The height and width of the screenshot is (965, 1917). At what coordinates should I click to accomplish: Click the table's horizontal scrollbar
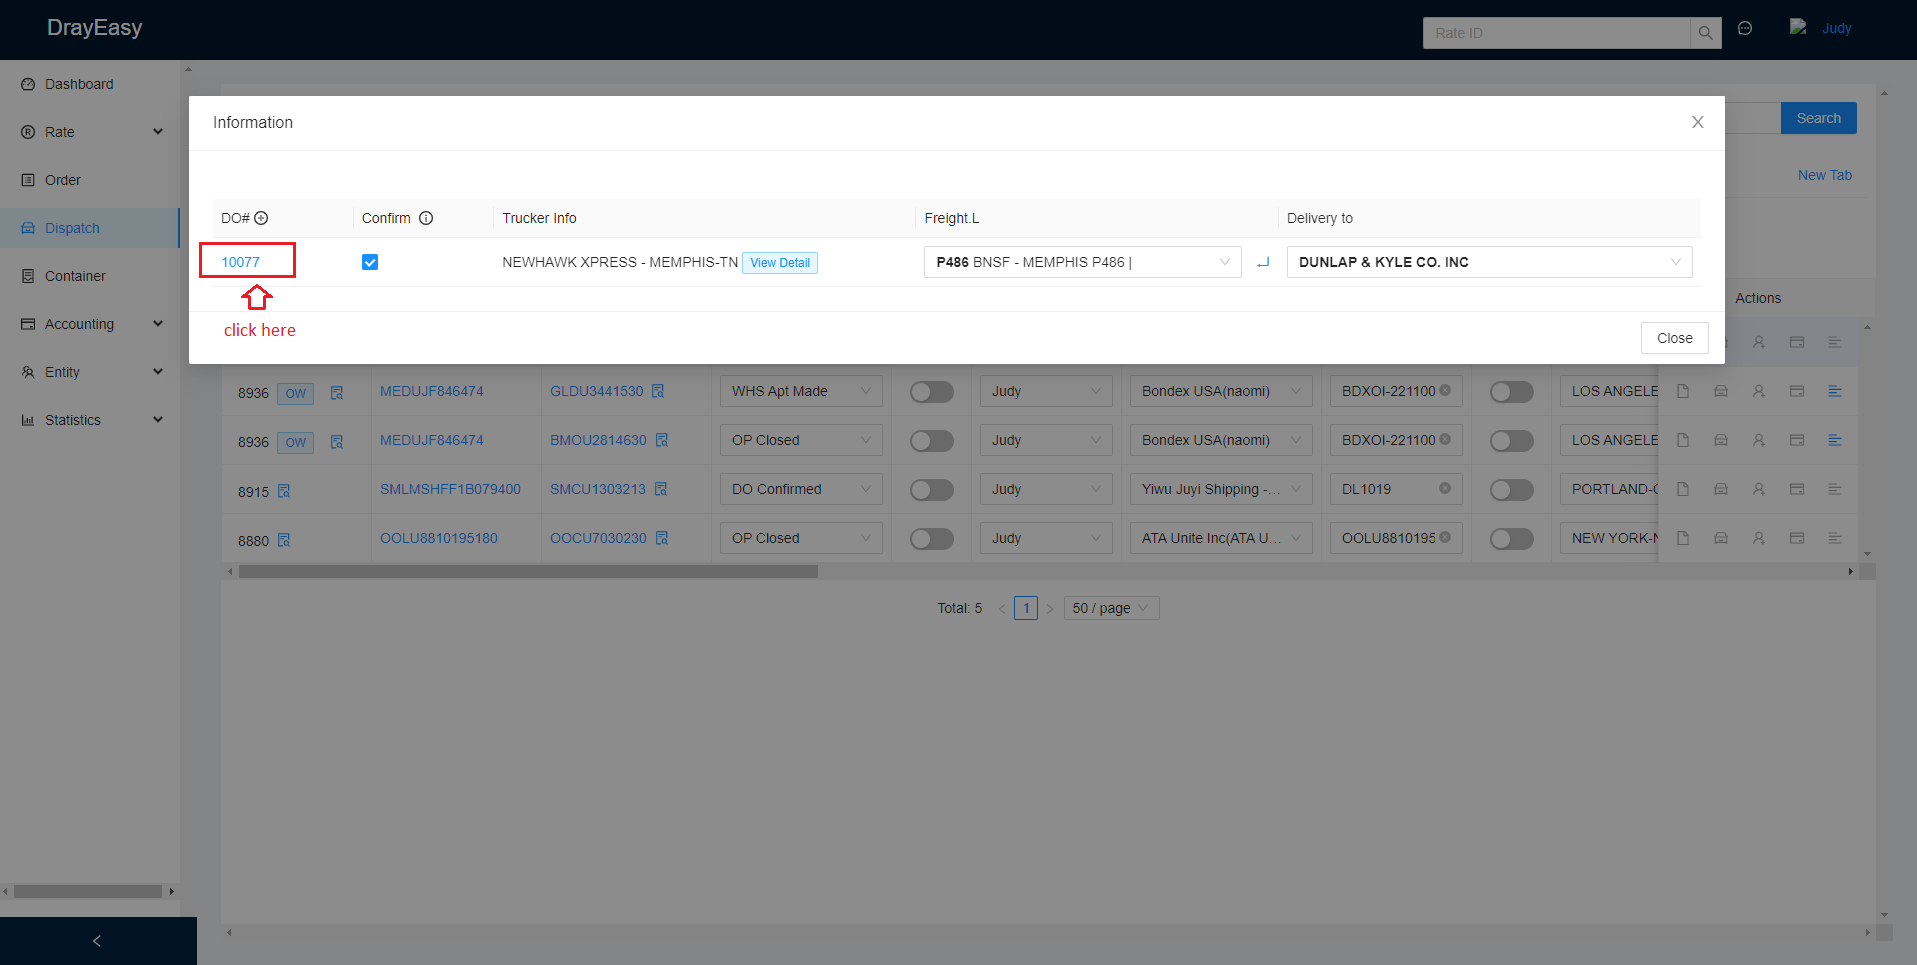click(528, 572)
